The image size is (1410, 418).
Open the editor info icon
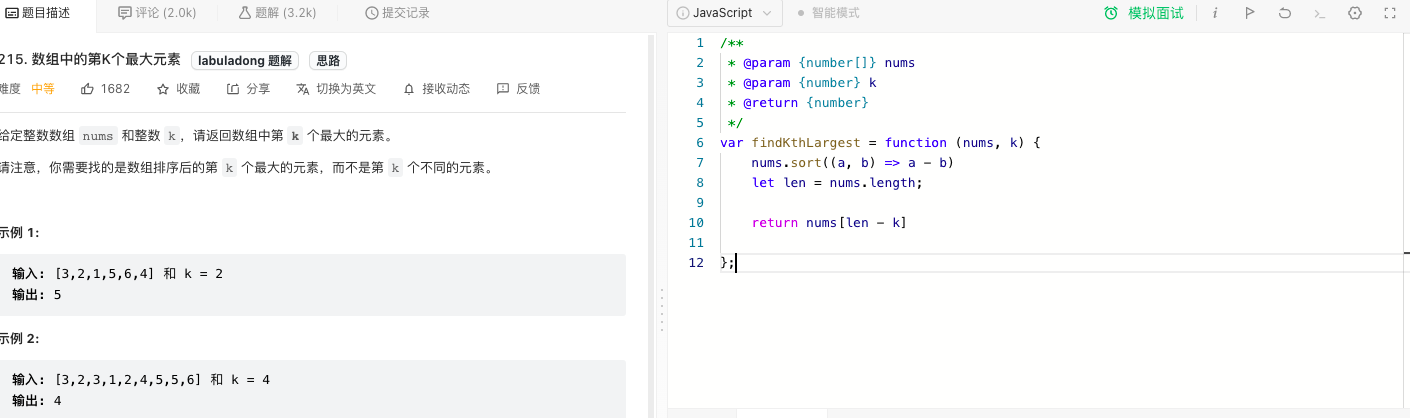(1215, 13)
